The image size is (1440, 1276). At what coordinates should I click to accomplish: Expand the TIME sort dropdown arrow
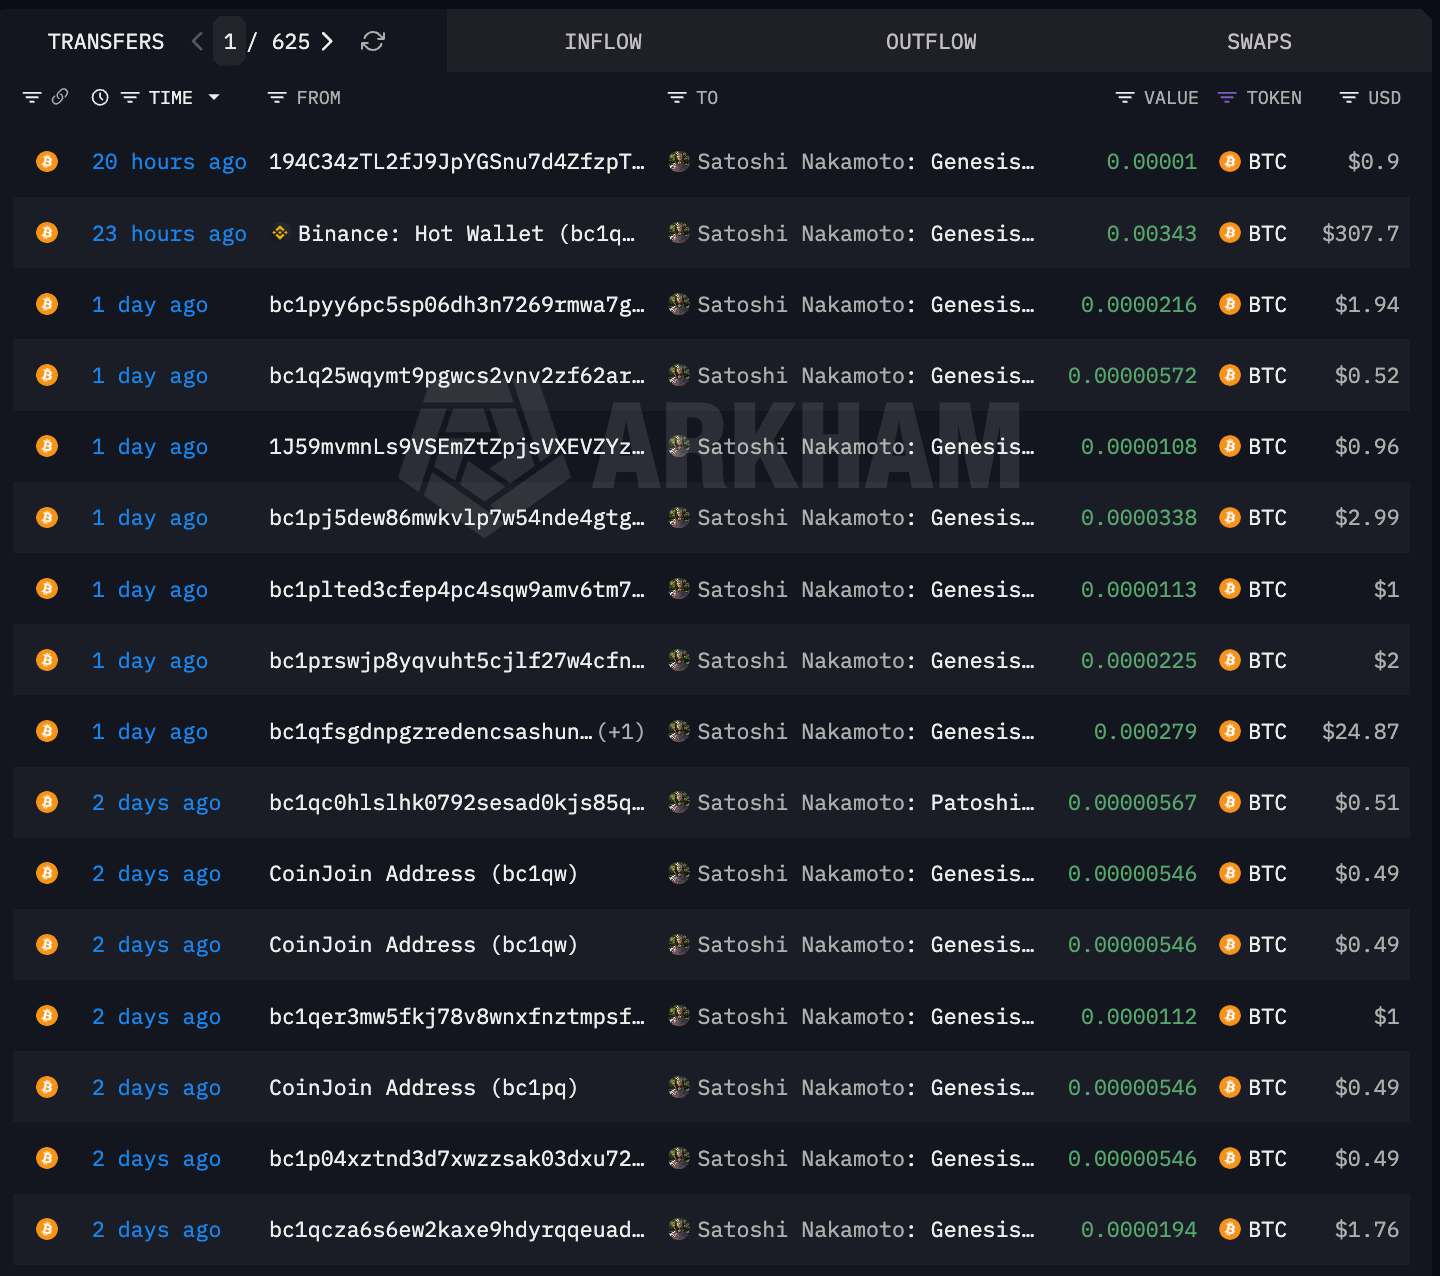click(x=214, y=97)
